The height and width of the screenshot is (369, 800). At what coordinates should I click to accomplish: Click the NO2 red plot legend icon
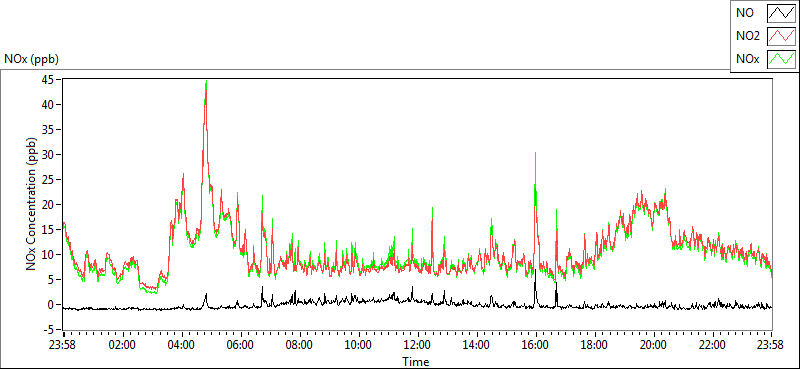781,36
